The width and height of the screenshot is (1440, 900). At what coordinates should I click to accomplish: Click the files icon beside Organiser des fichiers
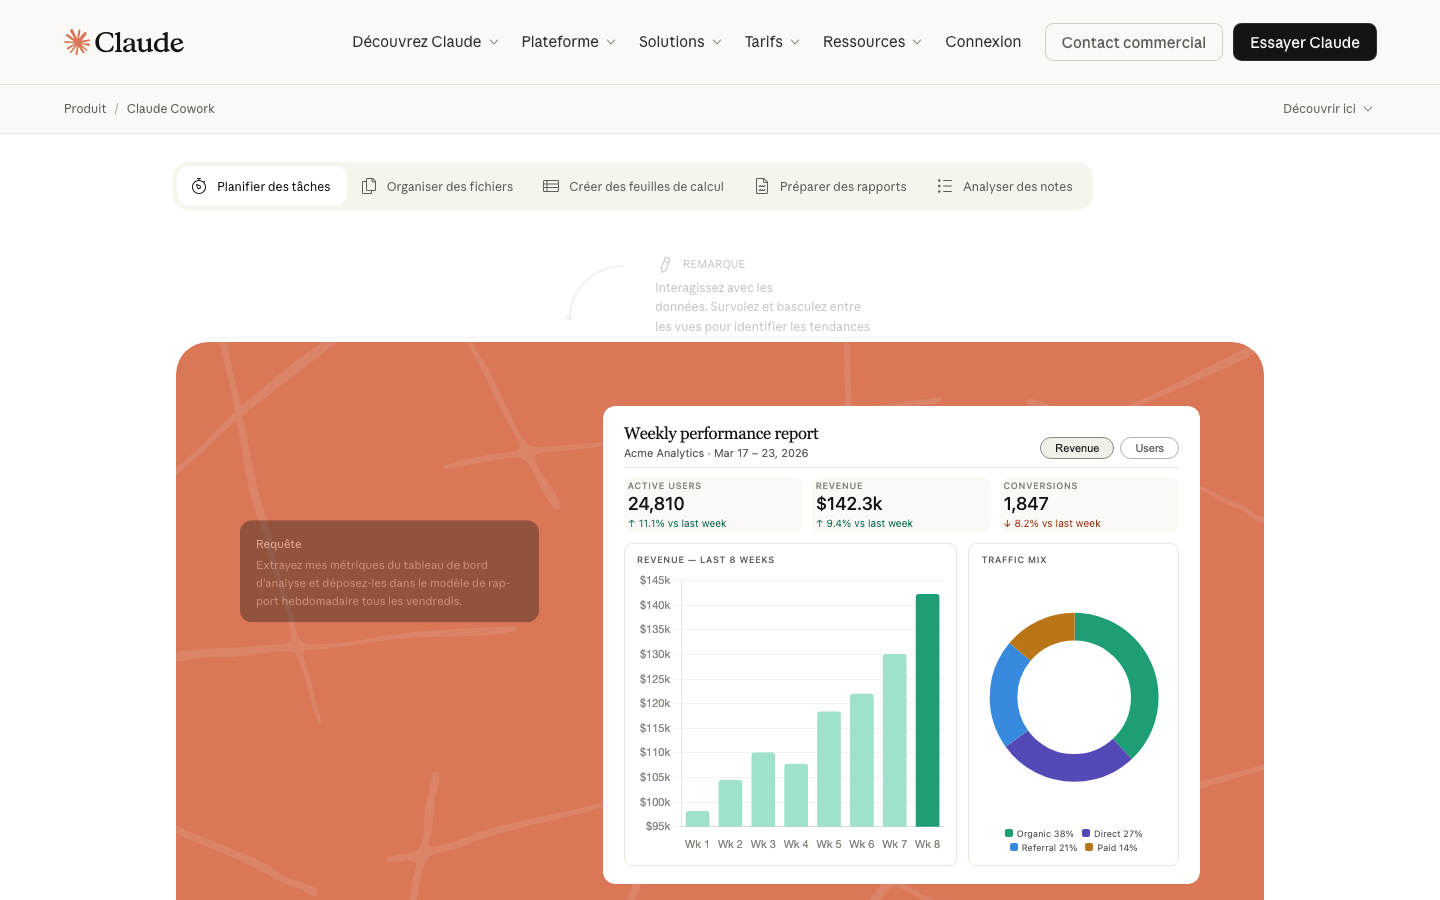[x=369, y=186]
